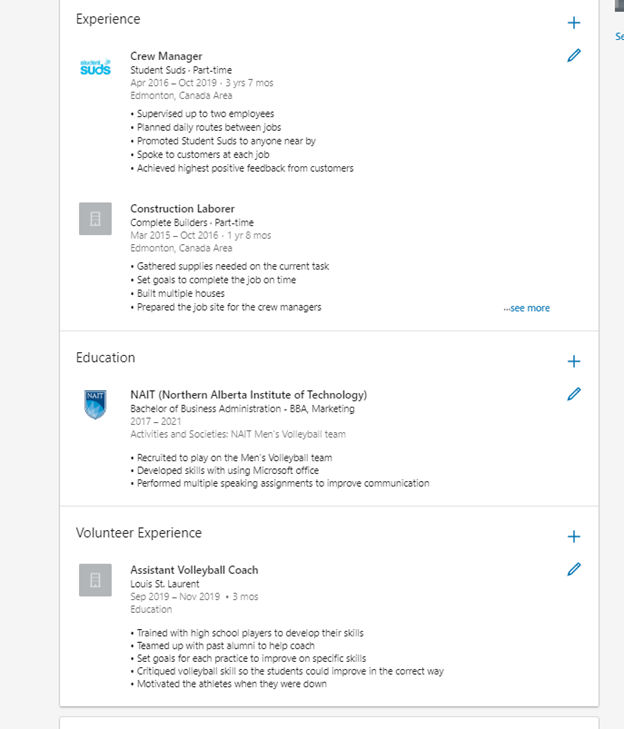Click the Education section heading
The height and width of the screenshot is (729, 624).
[x=105, y=358]
